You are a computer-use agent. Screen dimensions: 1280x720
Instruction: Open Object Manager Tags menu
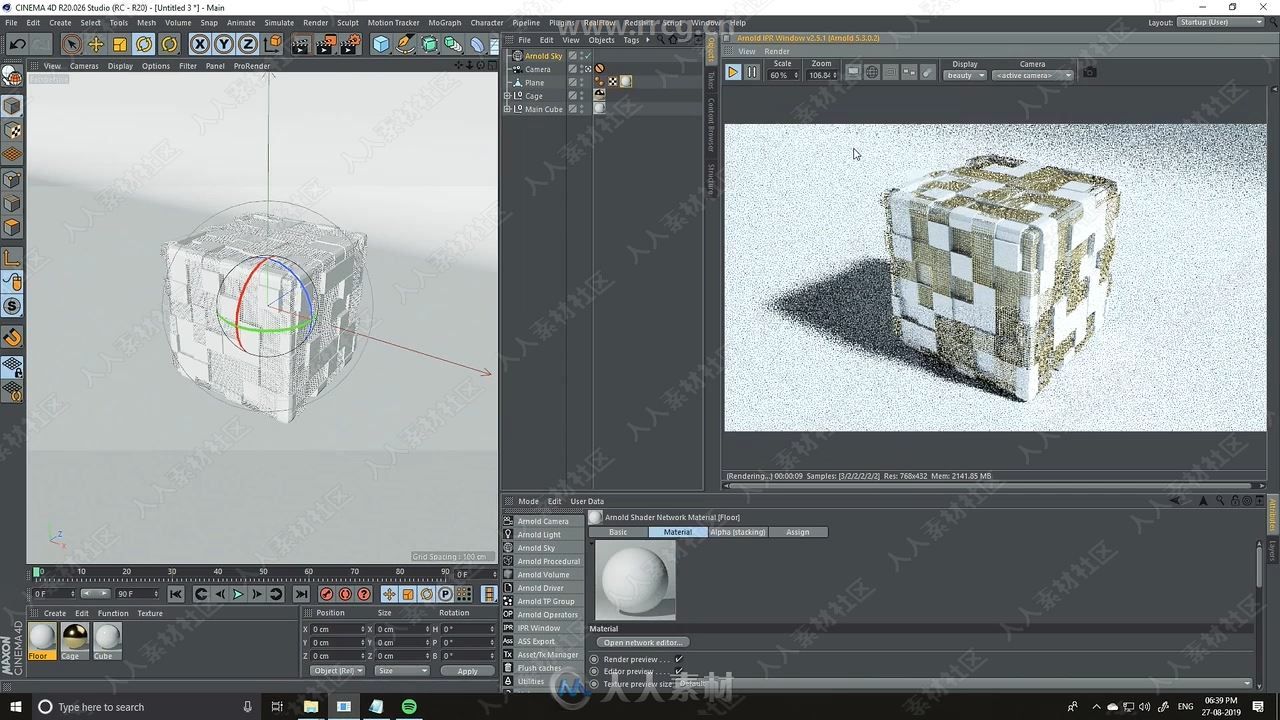click(631, 40)
